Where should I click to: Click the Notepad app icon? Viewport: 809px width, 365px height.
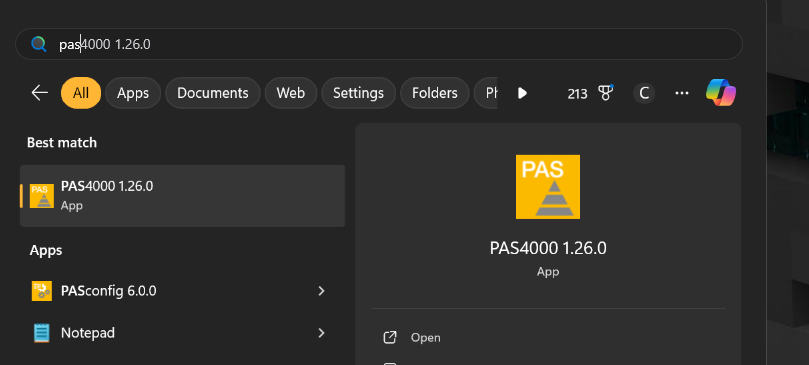click(x=42, y=333)
